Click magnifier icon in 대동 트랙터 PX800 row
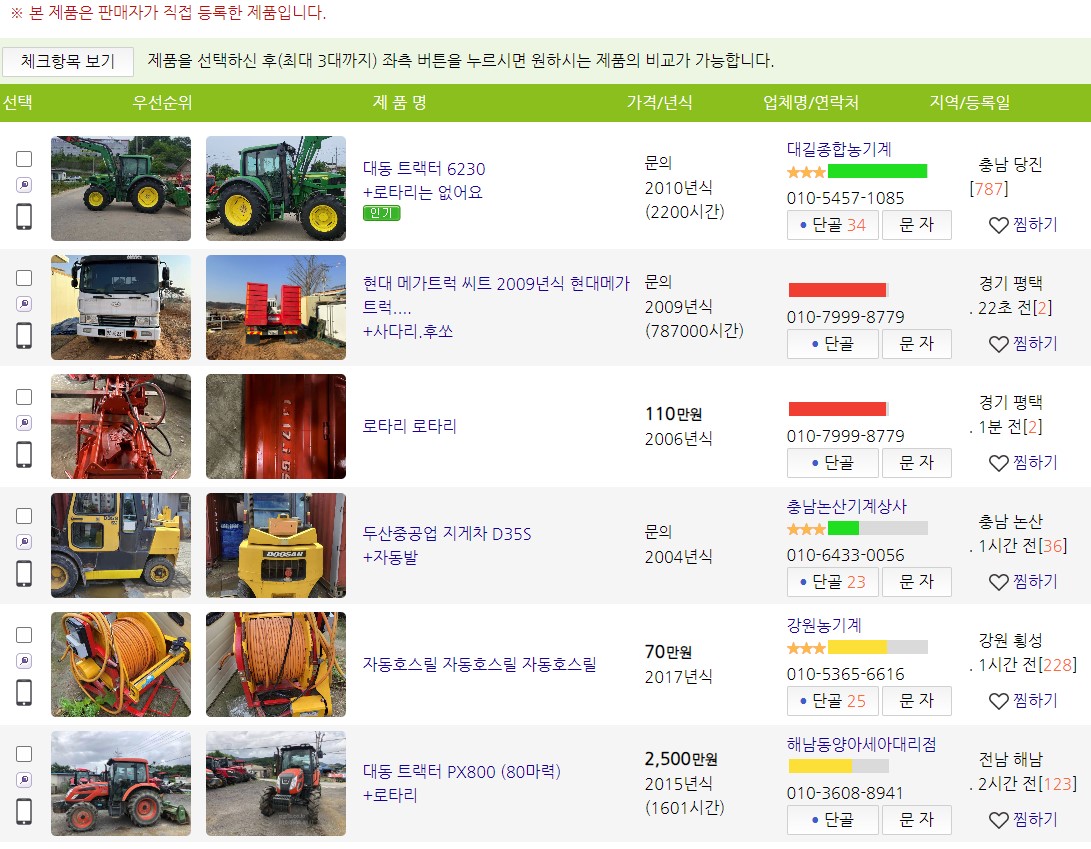The height and width of the screenshot is (849, 1091). [24, 779]
